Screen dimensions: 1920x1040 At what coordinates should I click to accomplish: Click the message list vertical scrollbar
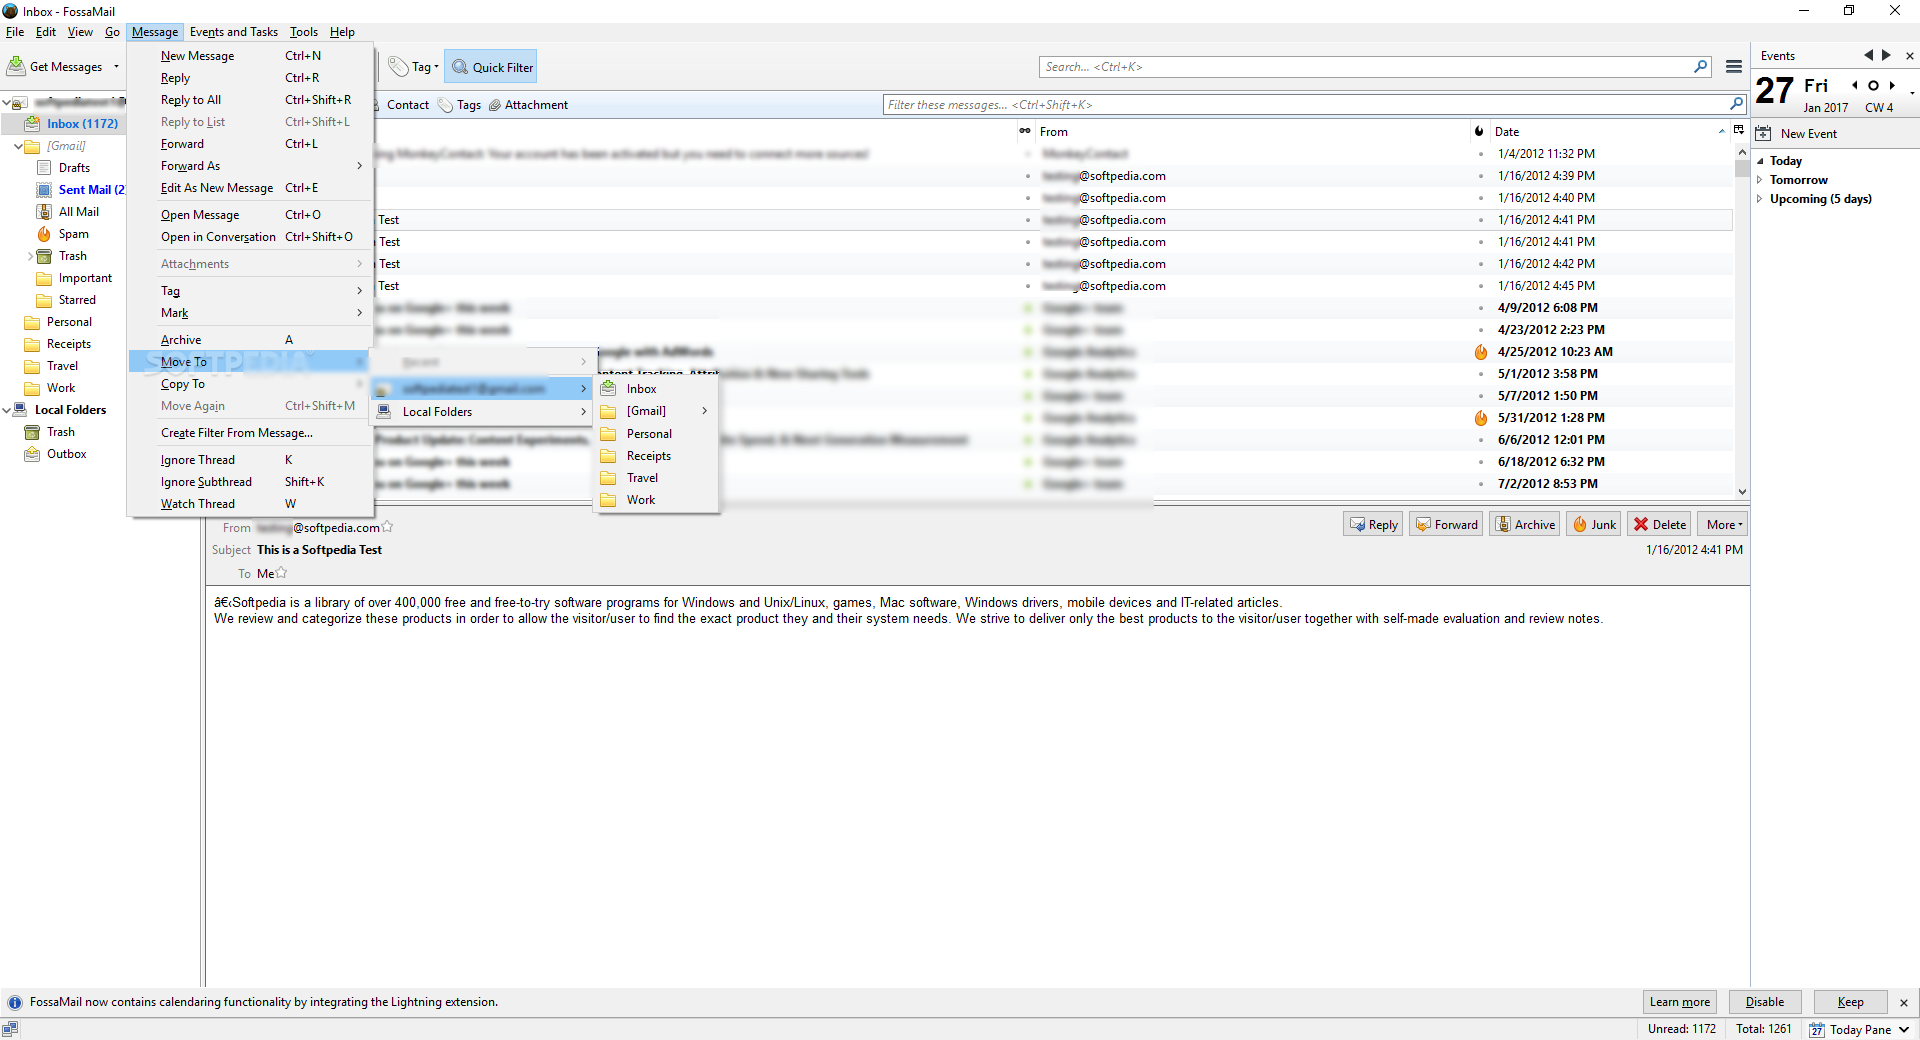point(1742,320)
